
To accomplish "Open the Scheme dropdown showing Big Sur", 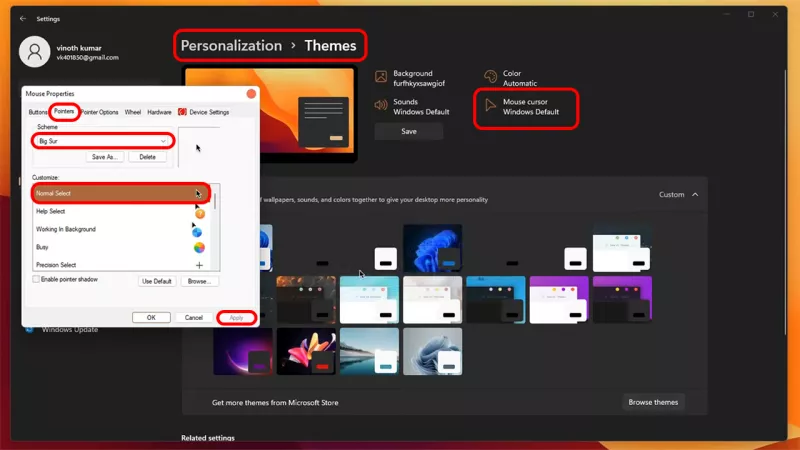I will point(103,141).
